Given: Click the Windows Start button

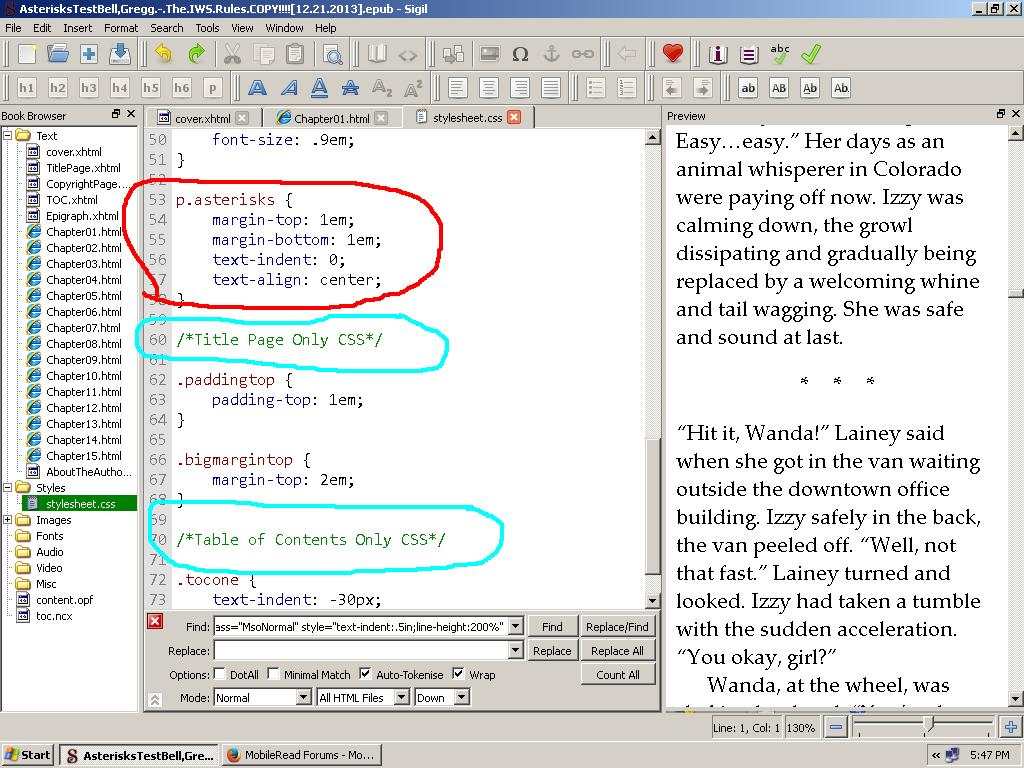Looking at the screenshot, I should 28,755.
